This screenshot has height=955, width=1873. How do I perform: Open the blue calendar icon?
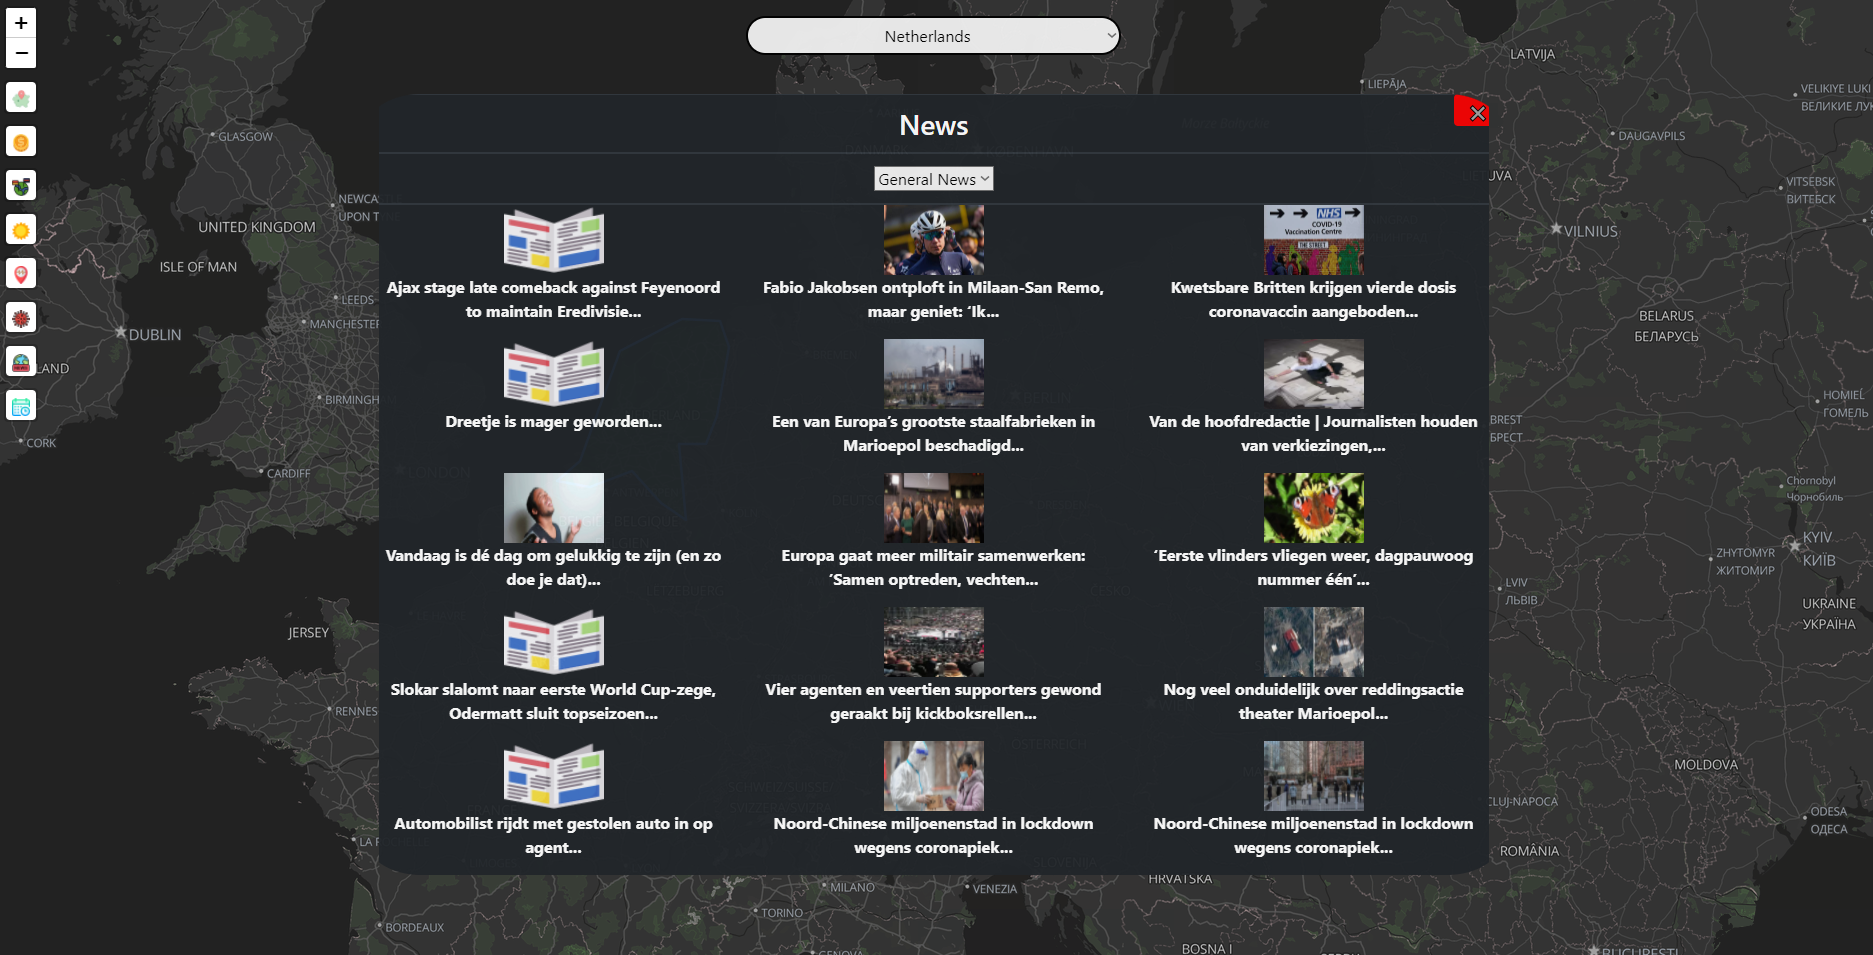(x=21, y=406)
